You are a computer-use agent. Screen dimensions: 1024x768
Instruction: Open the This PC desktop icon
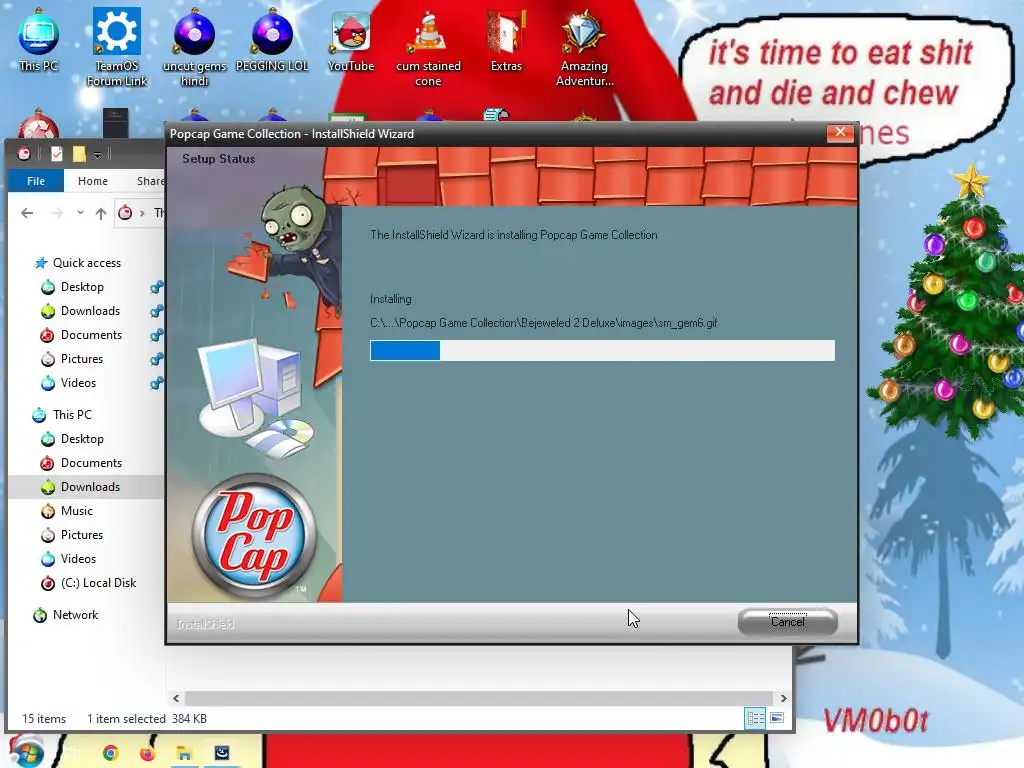click(x=39, y=40)
